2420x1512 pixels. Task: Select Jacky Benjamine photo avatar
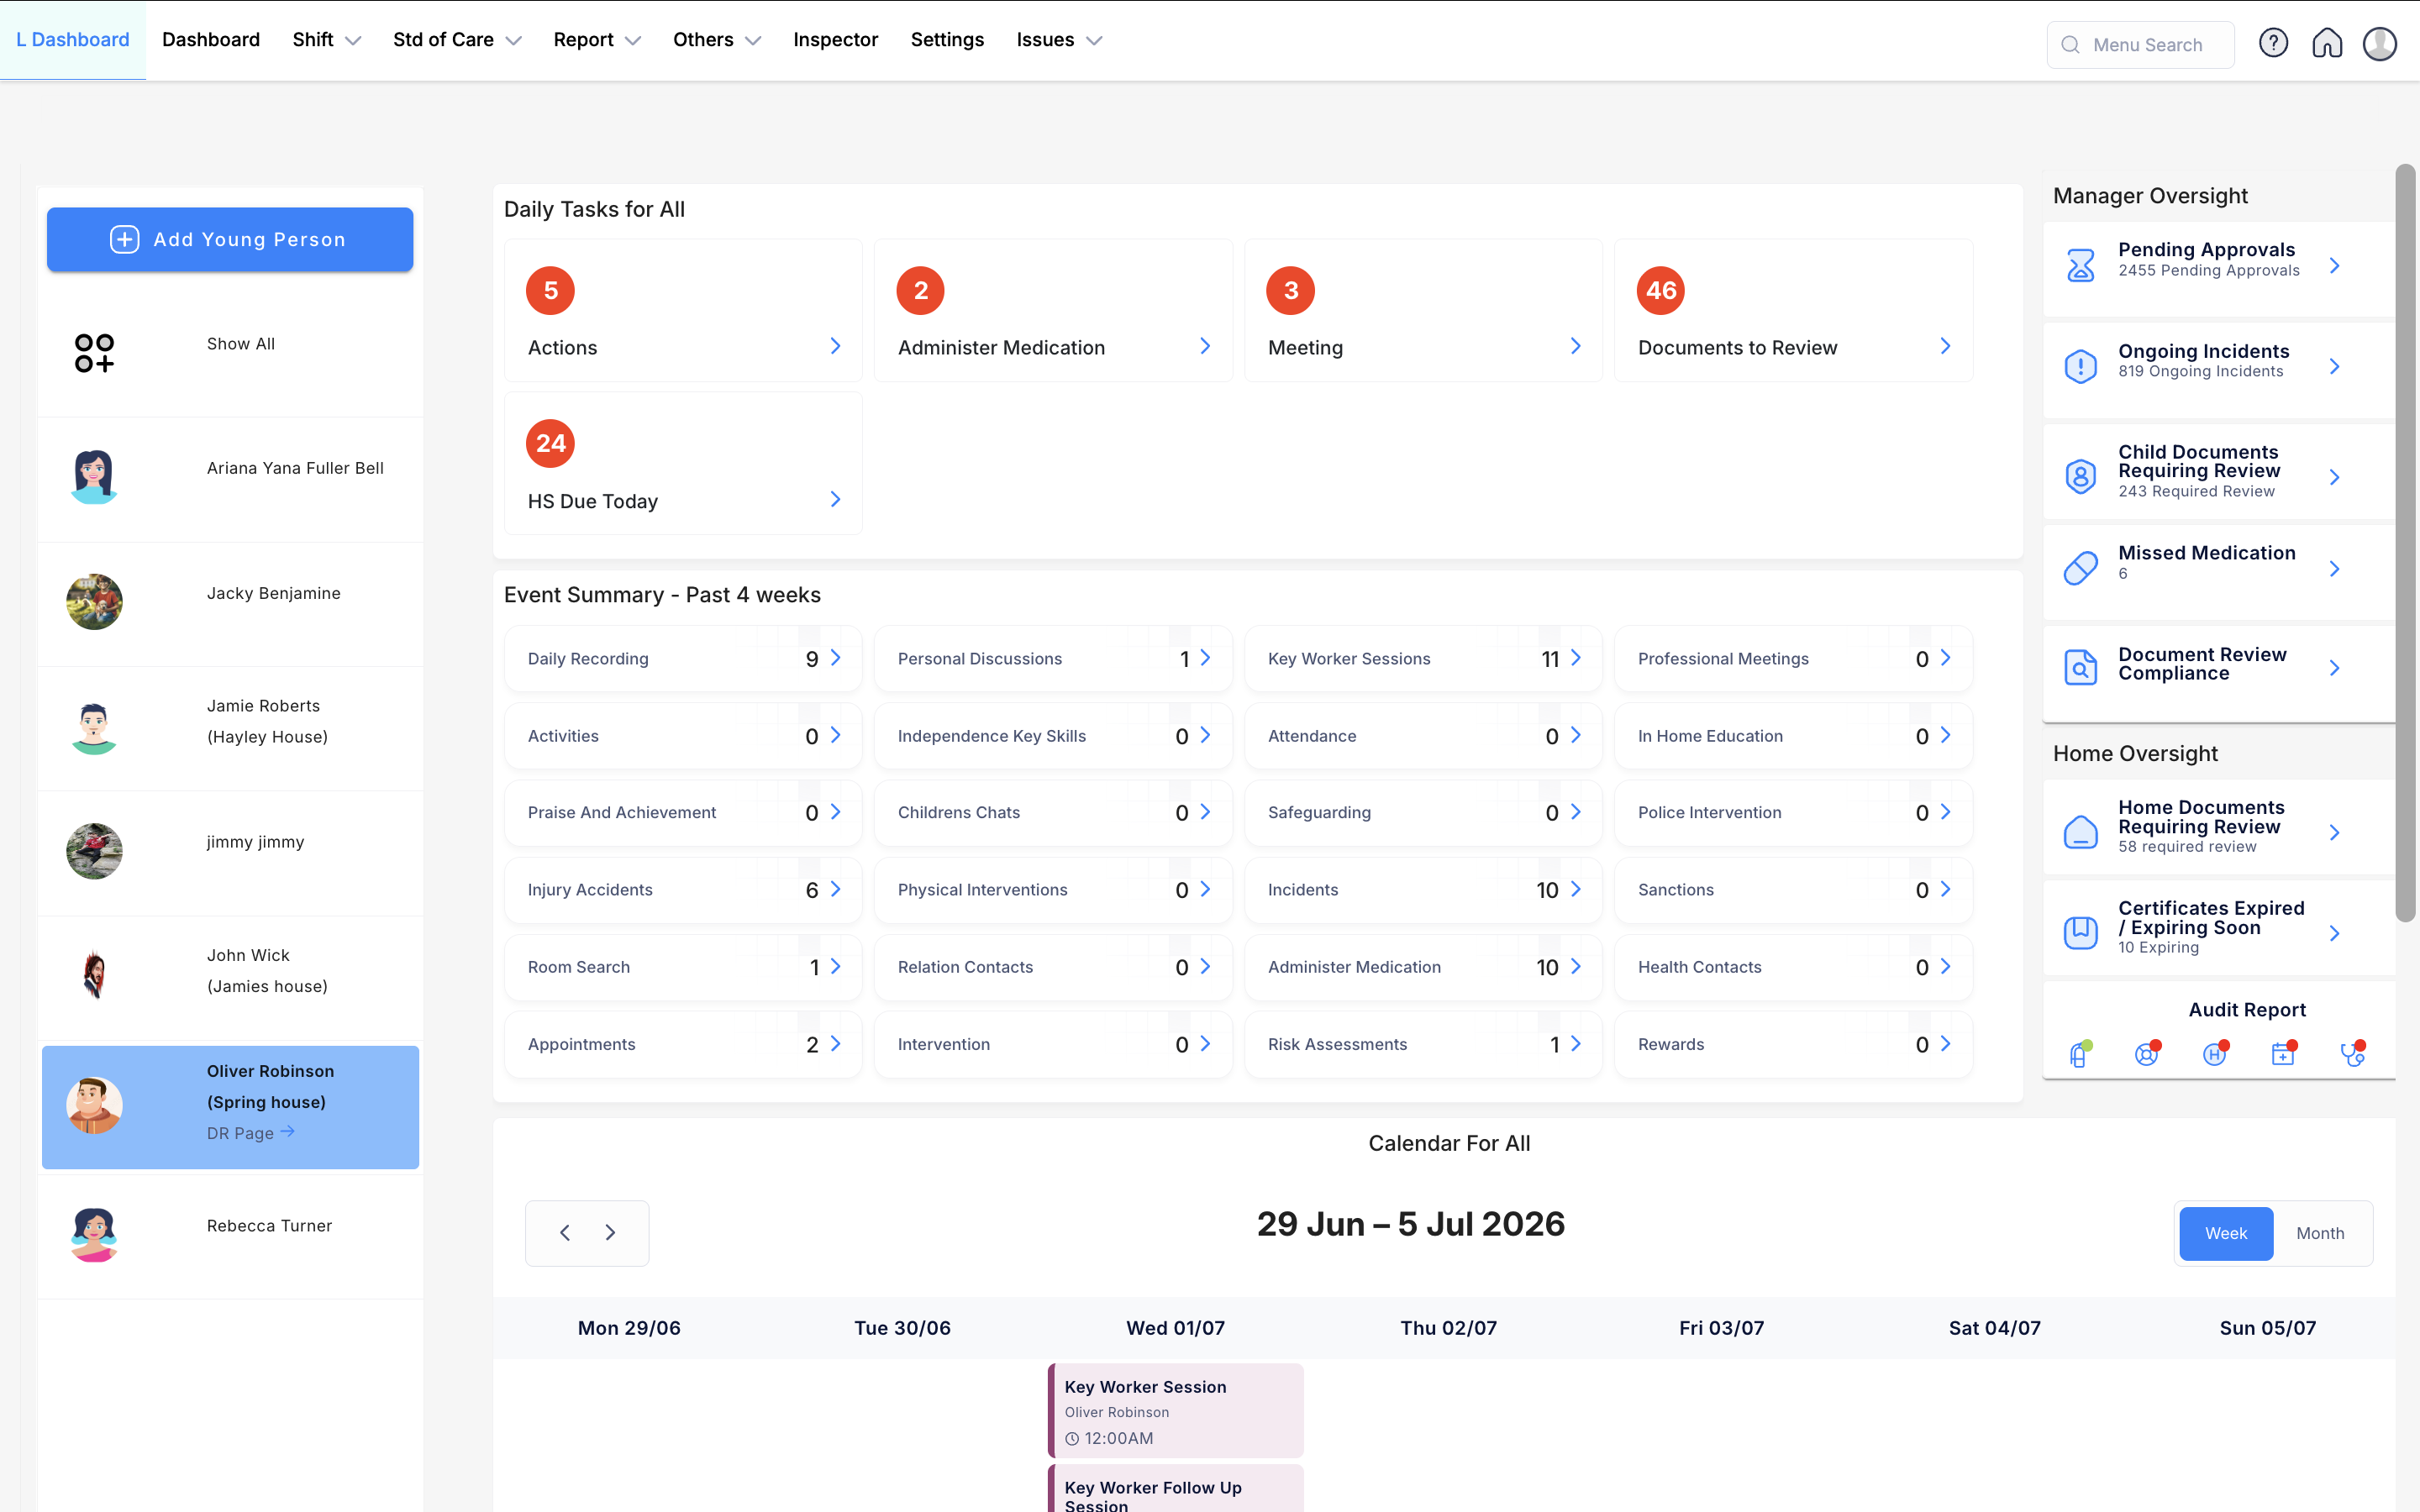(x=95, y=602)
